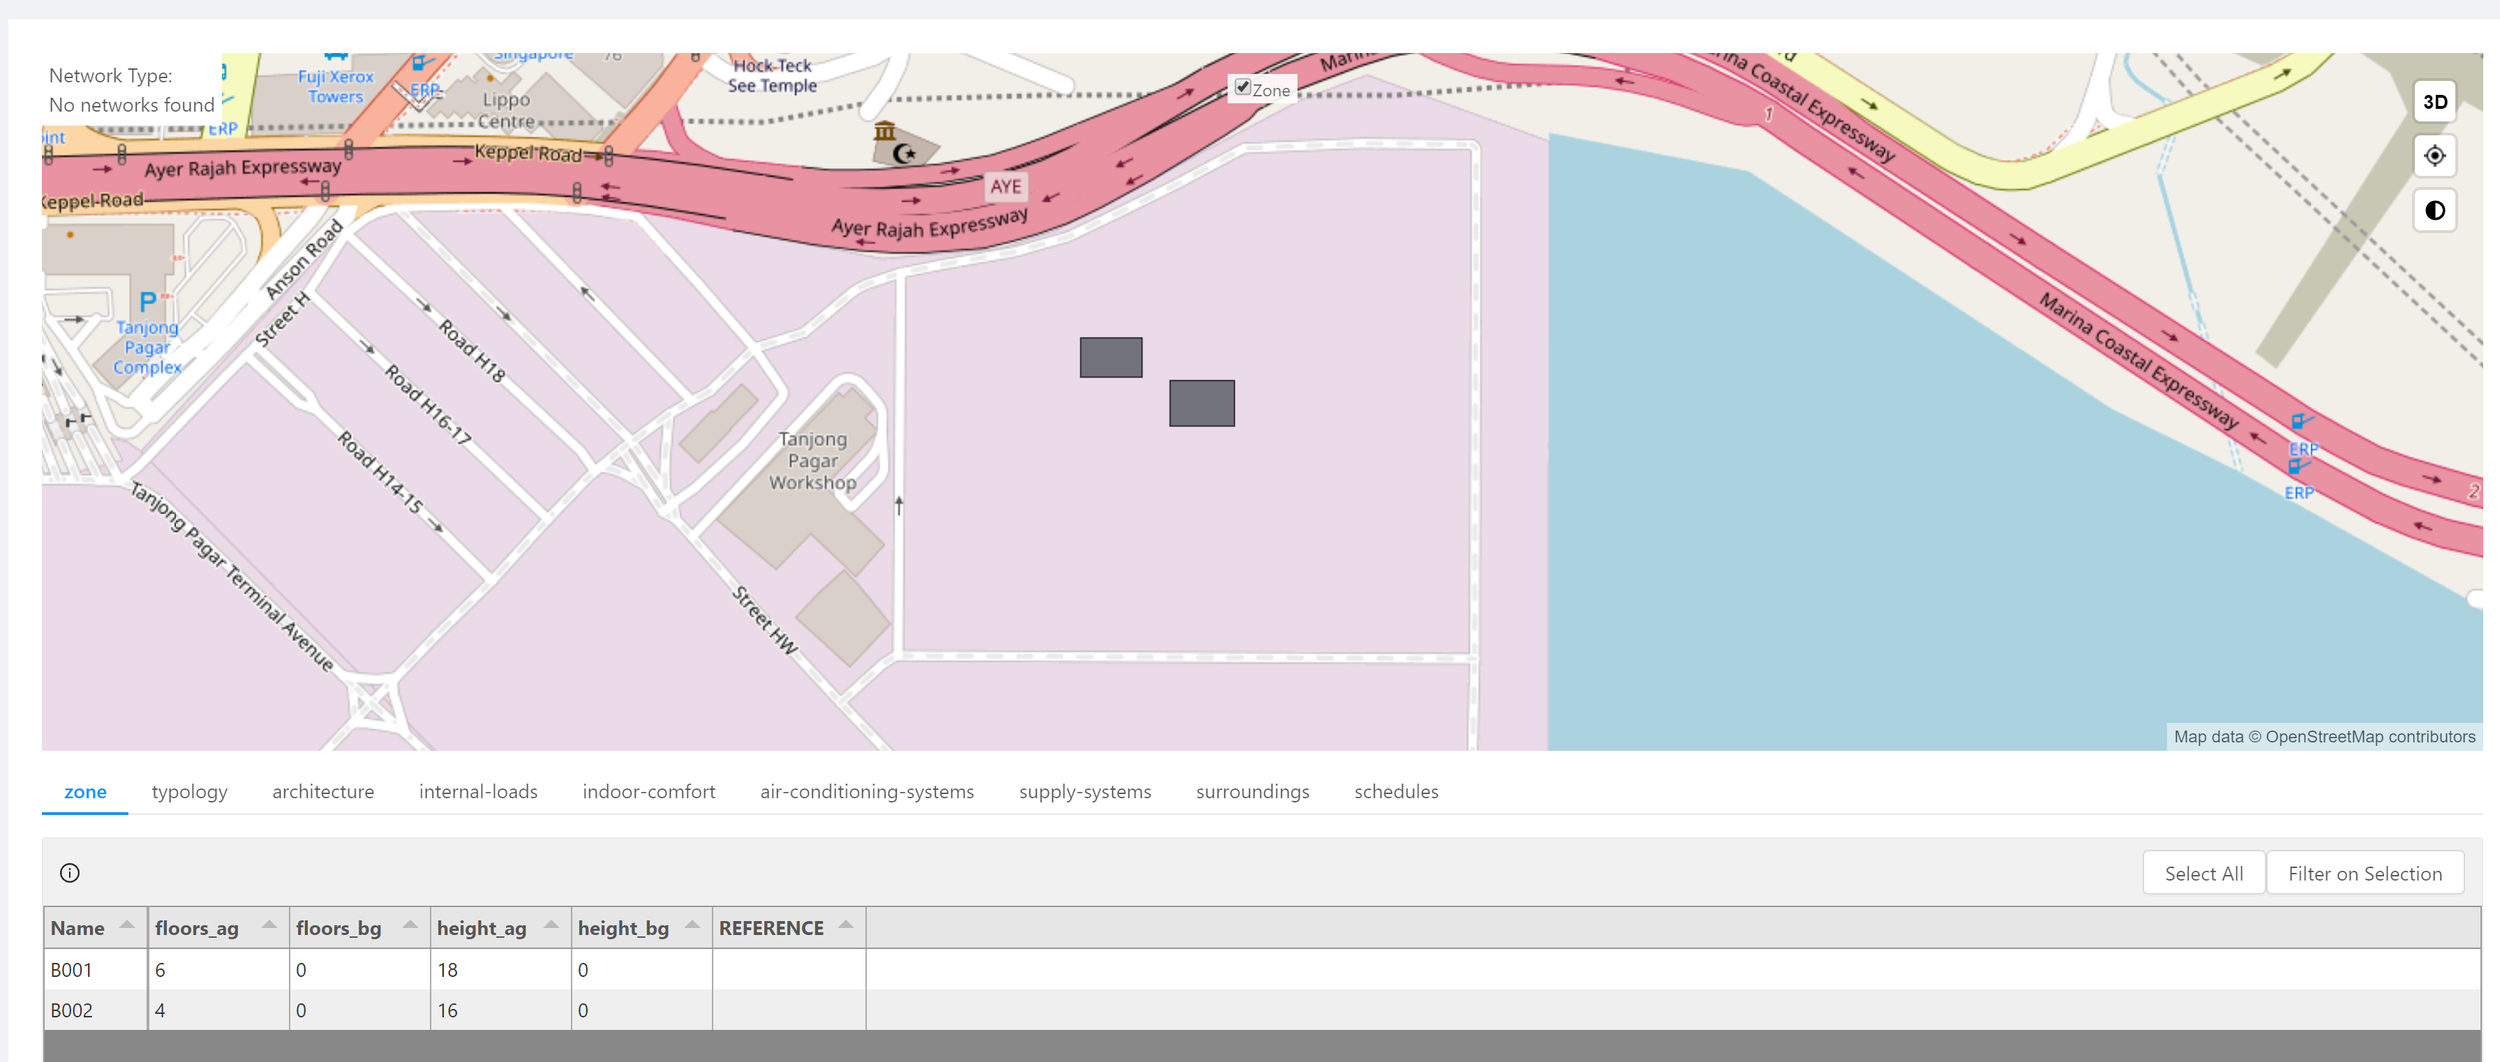Image resolution: width=2500 pixels, height=1062 pixels.
Task: Sort the table by the Name column arrow
Action: pos(127,924)
